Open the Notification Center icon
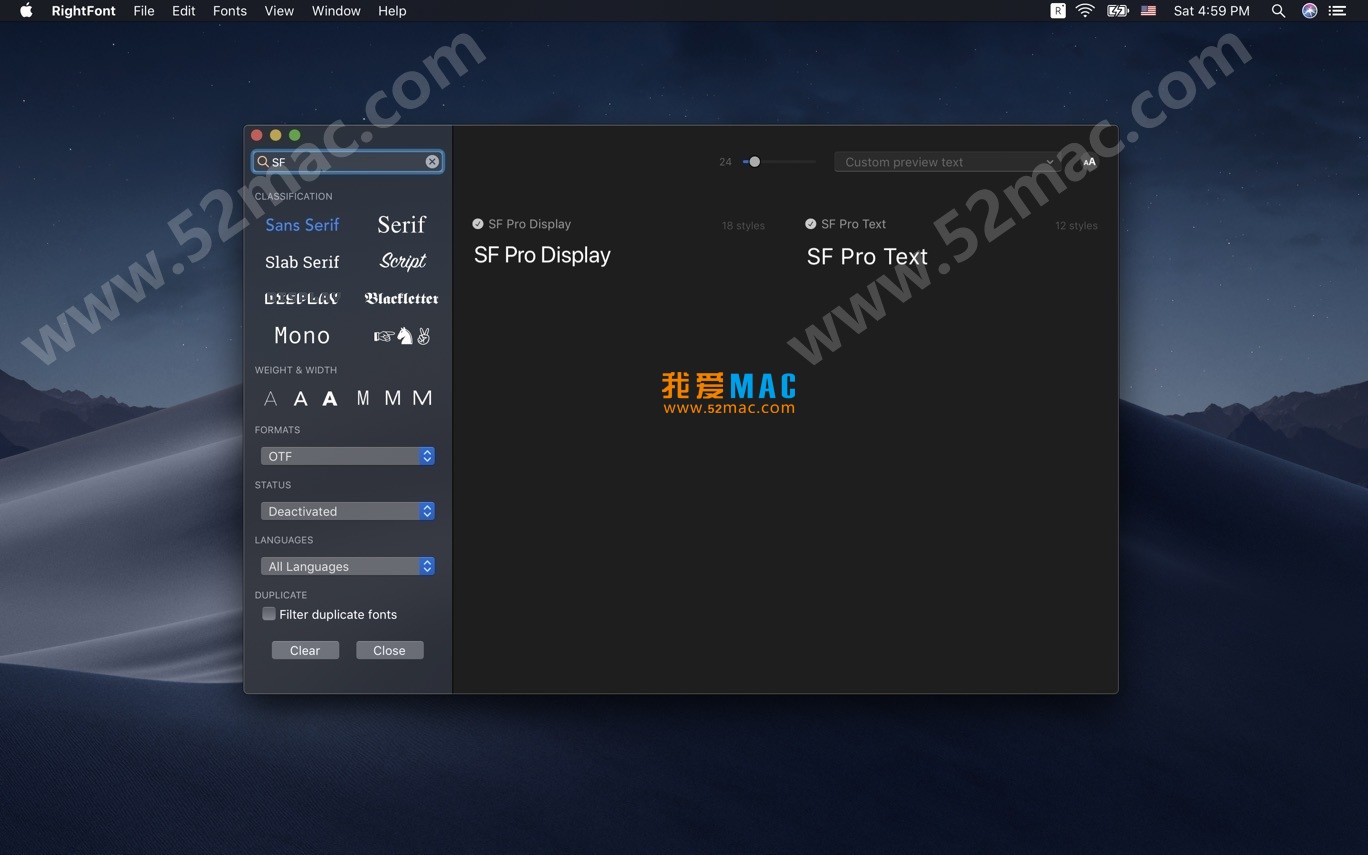 pyautogui.click(x=1338, y=11)
